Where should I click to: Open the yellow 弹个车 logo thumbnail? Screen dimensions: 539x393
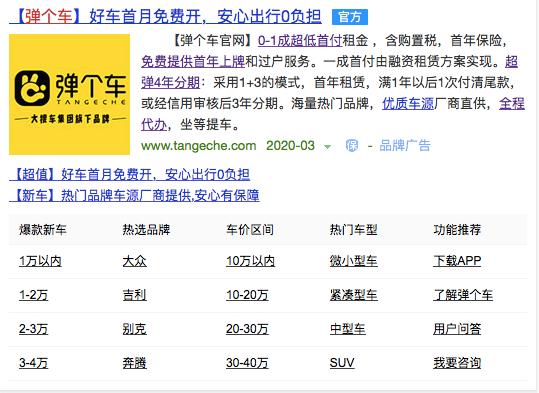(x=69, y=95)
